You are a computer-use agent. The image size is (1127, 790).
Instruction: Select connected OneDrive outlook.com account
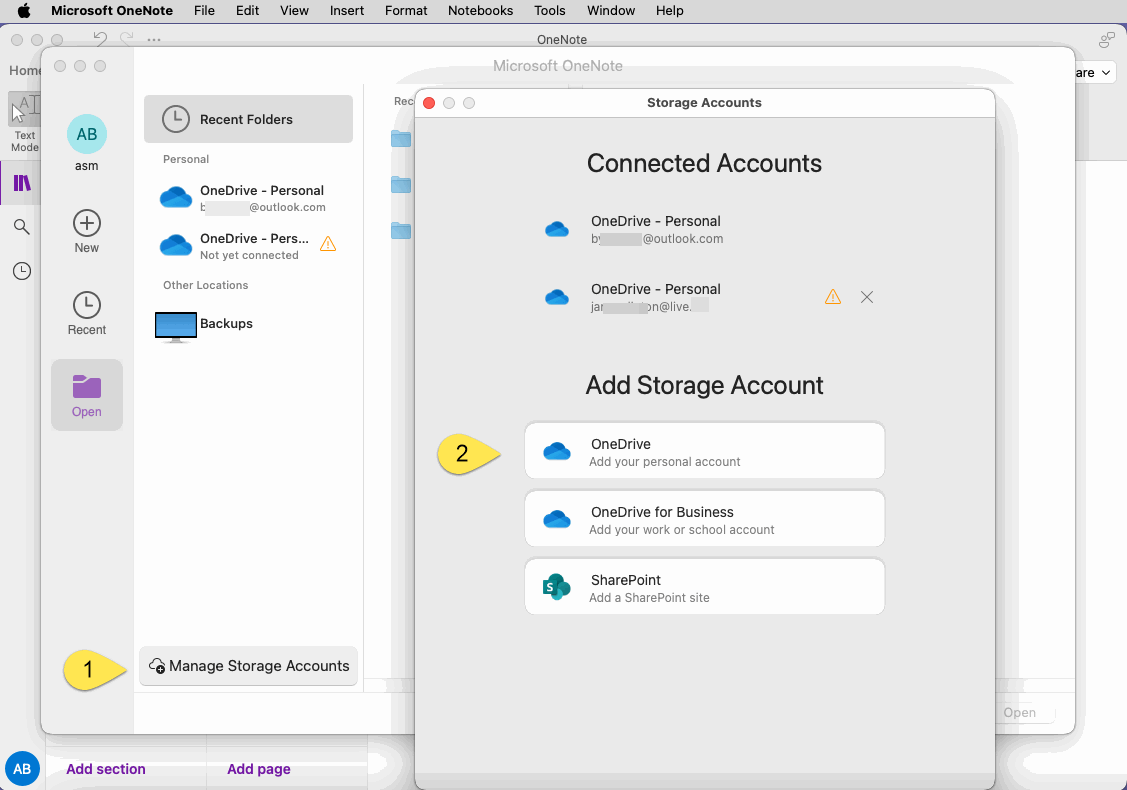point(704,229)
